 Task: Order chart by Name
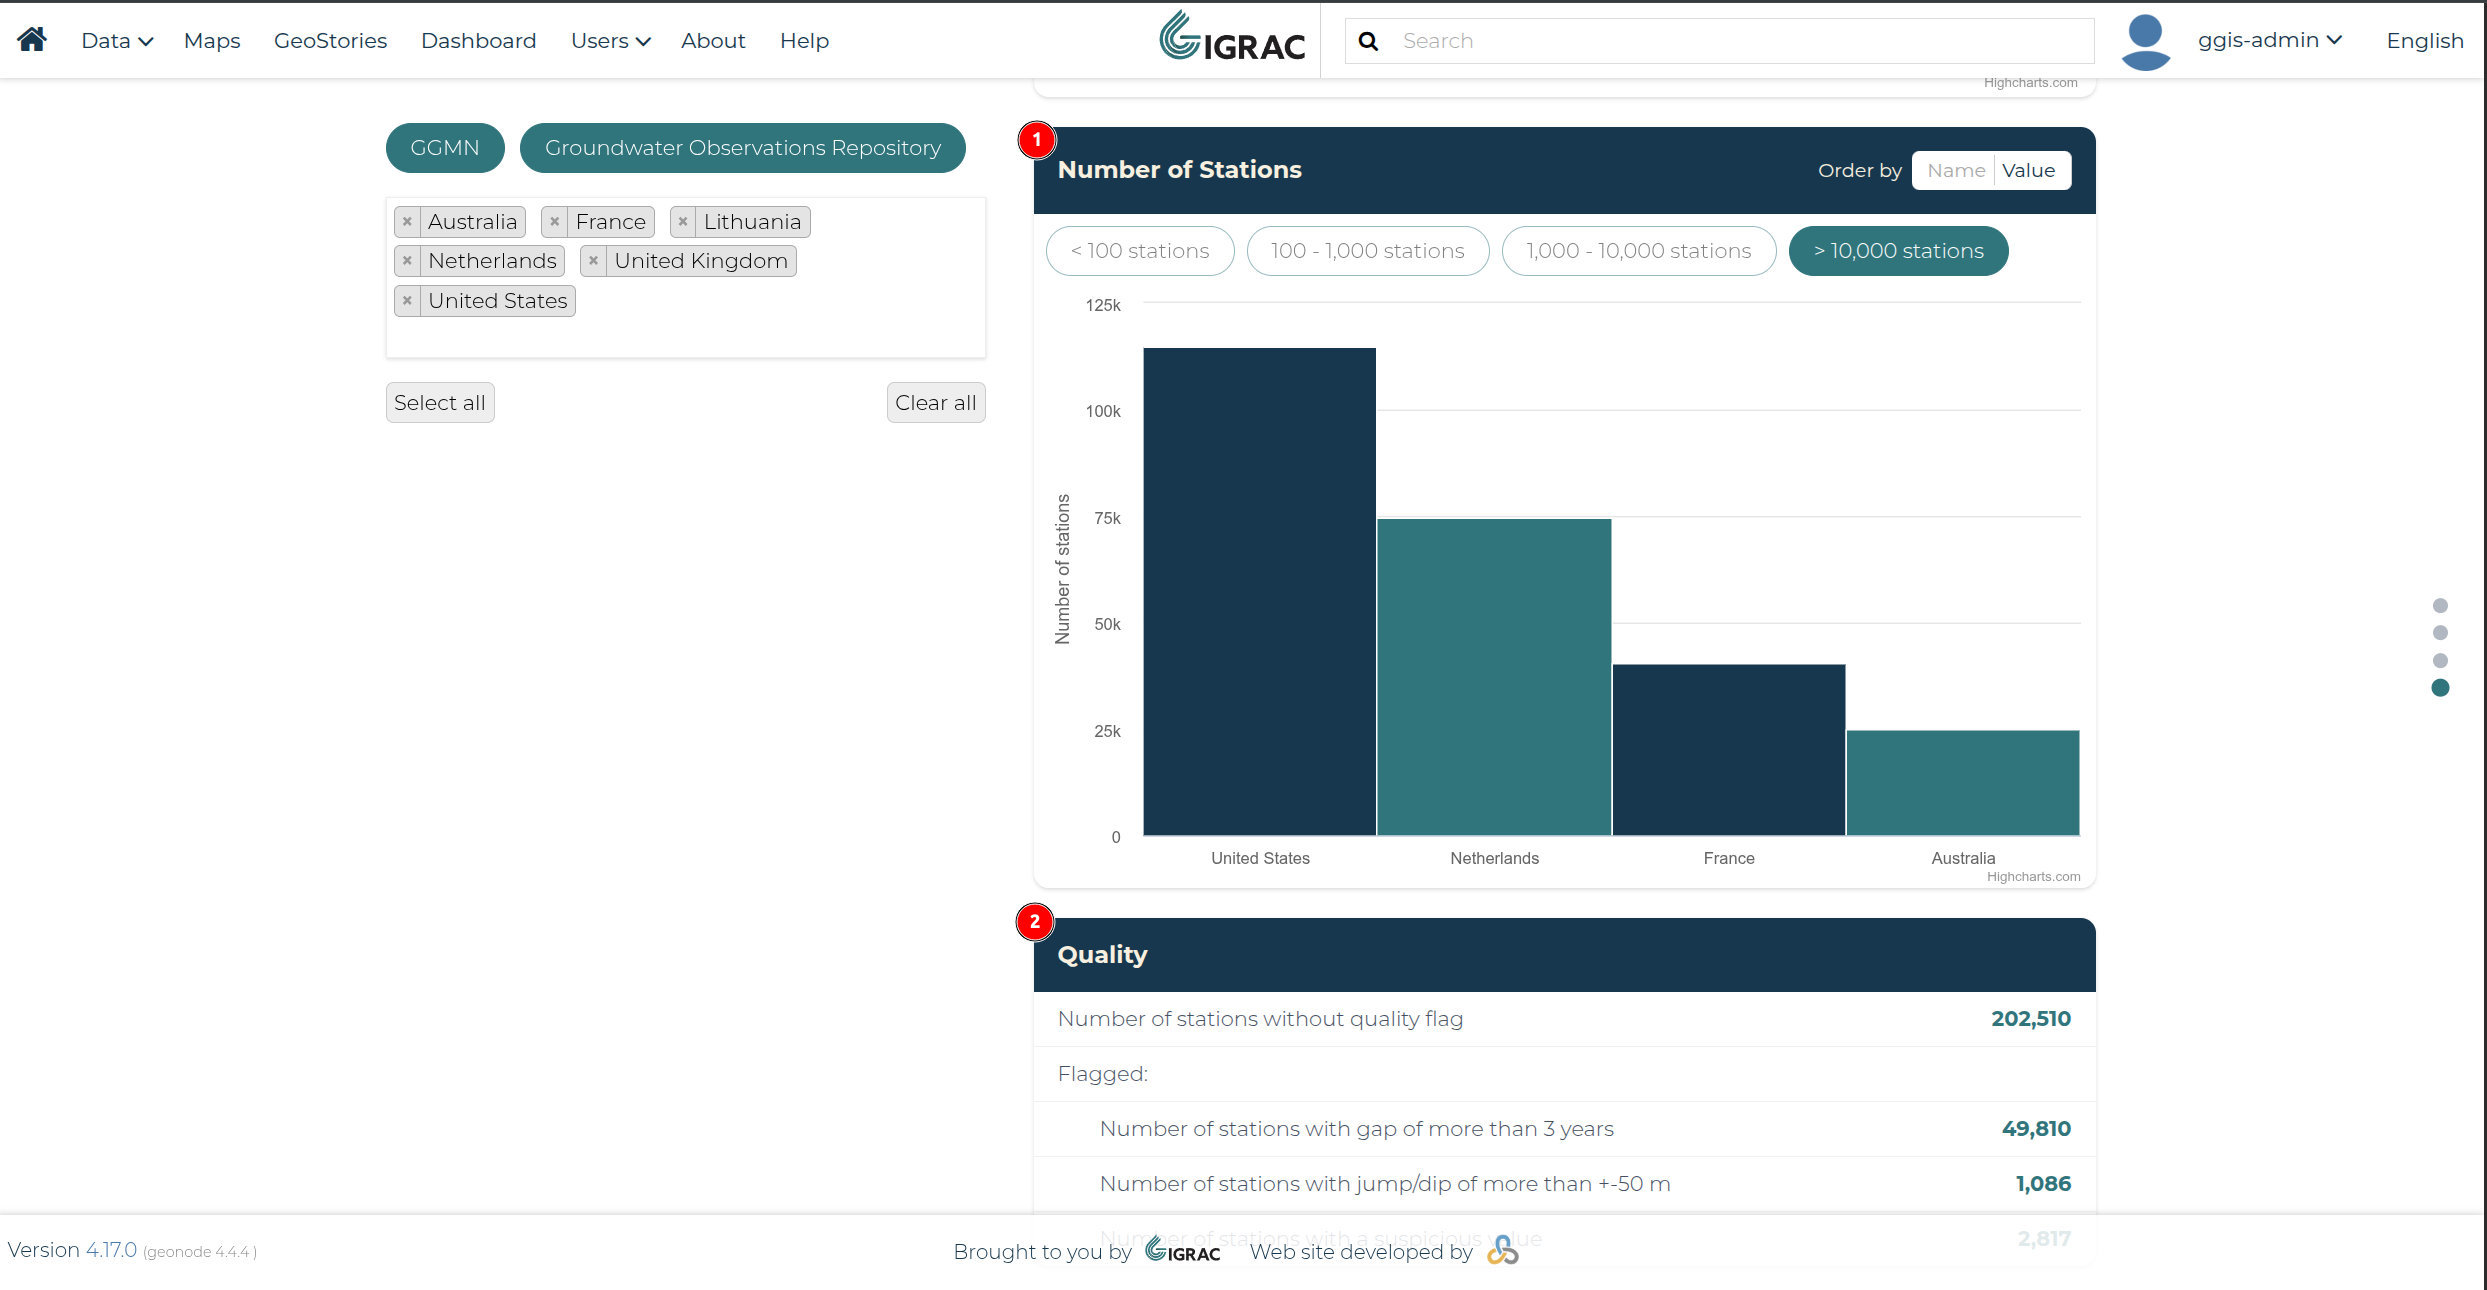tap(1955, 171)
